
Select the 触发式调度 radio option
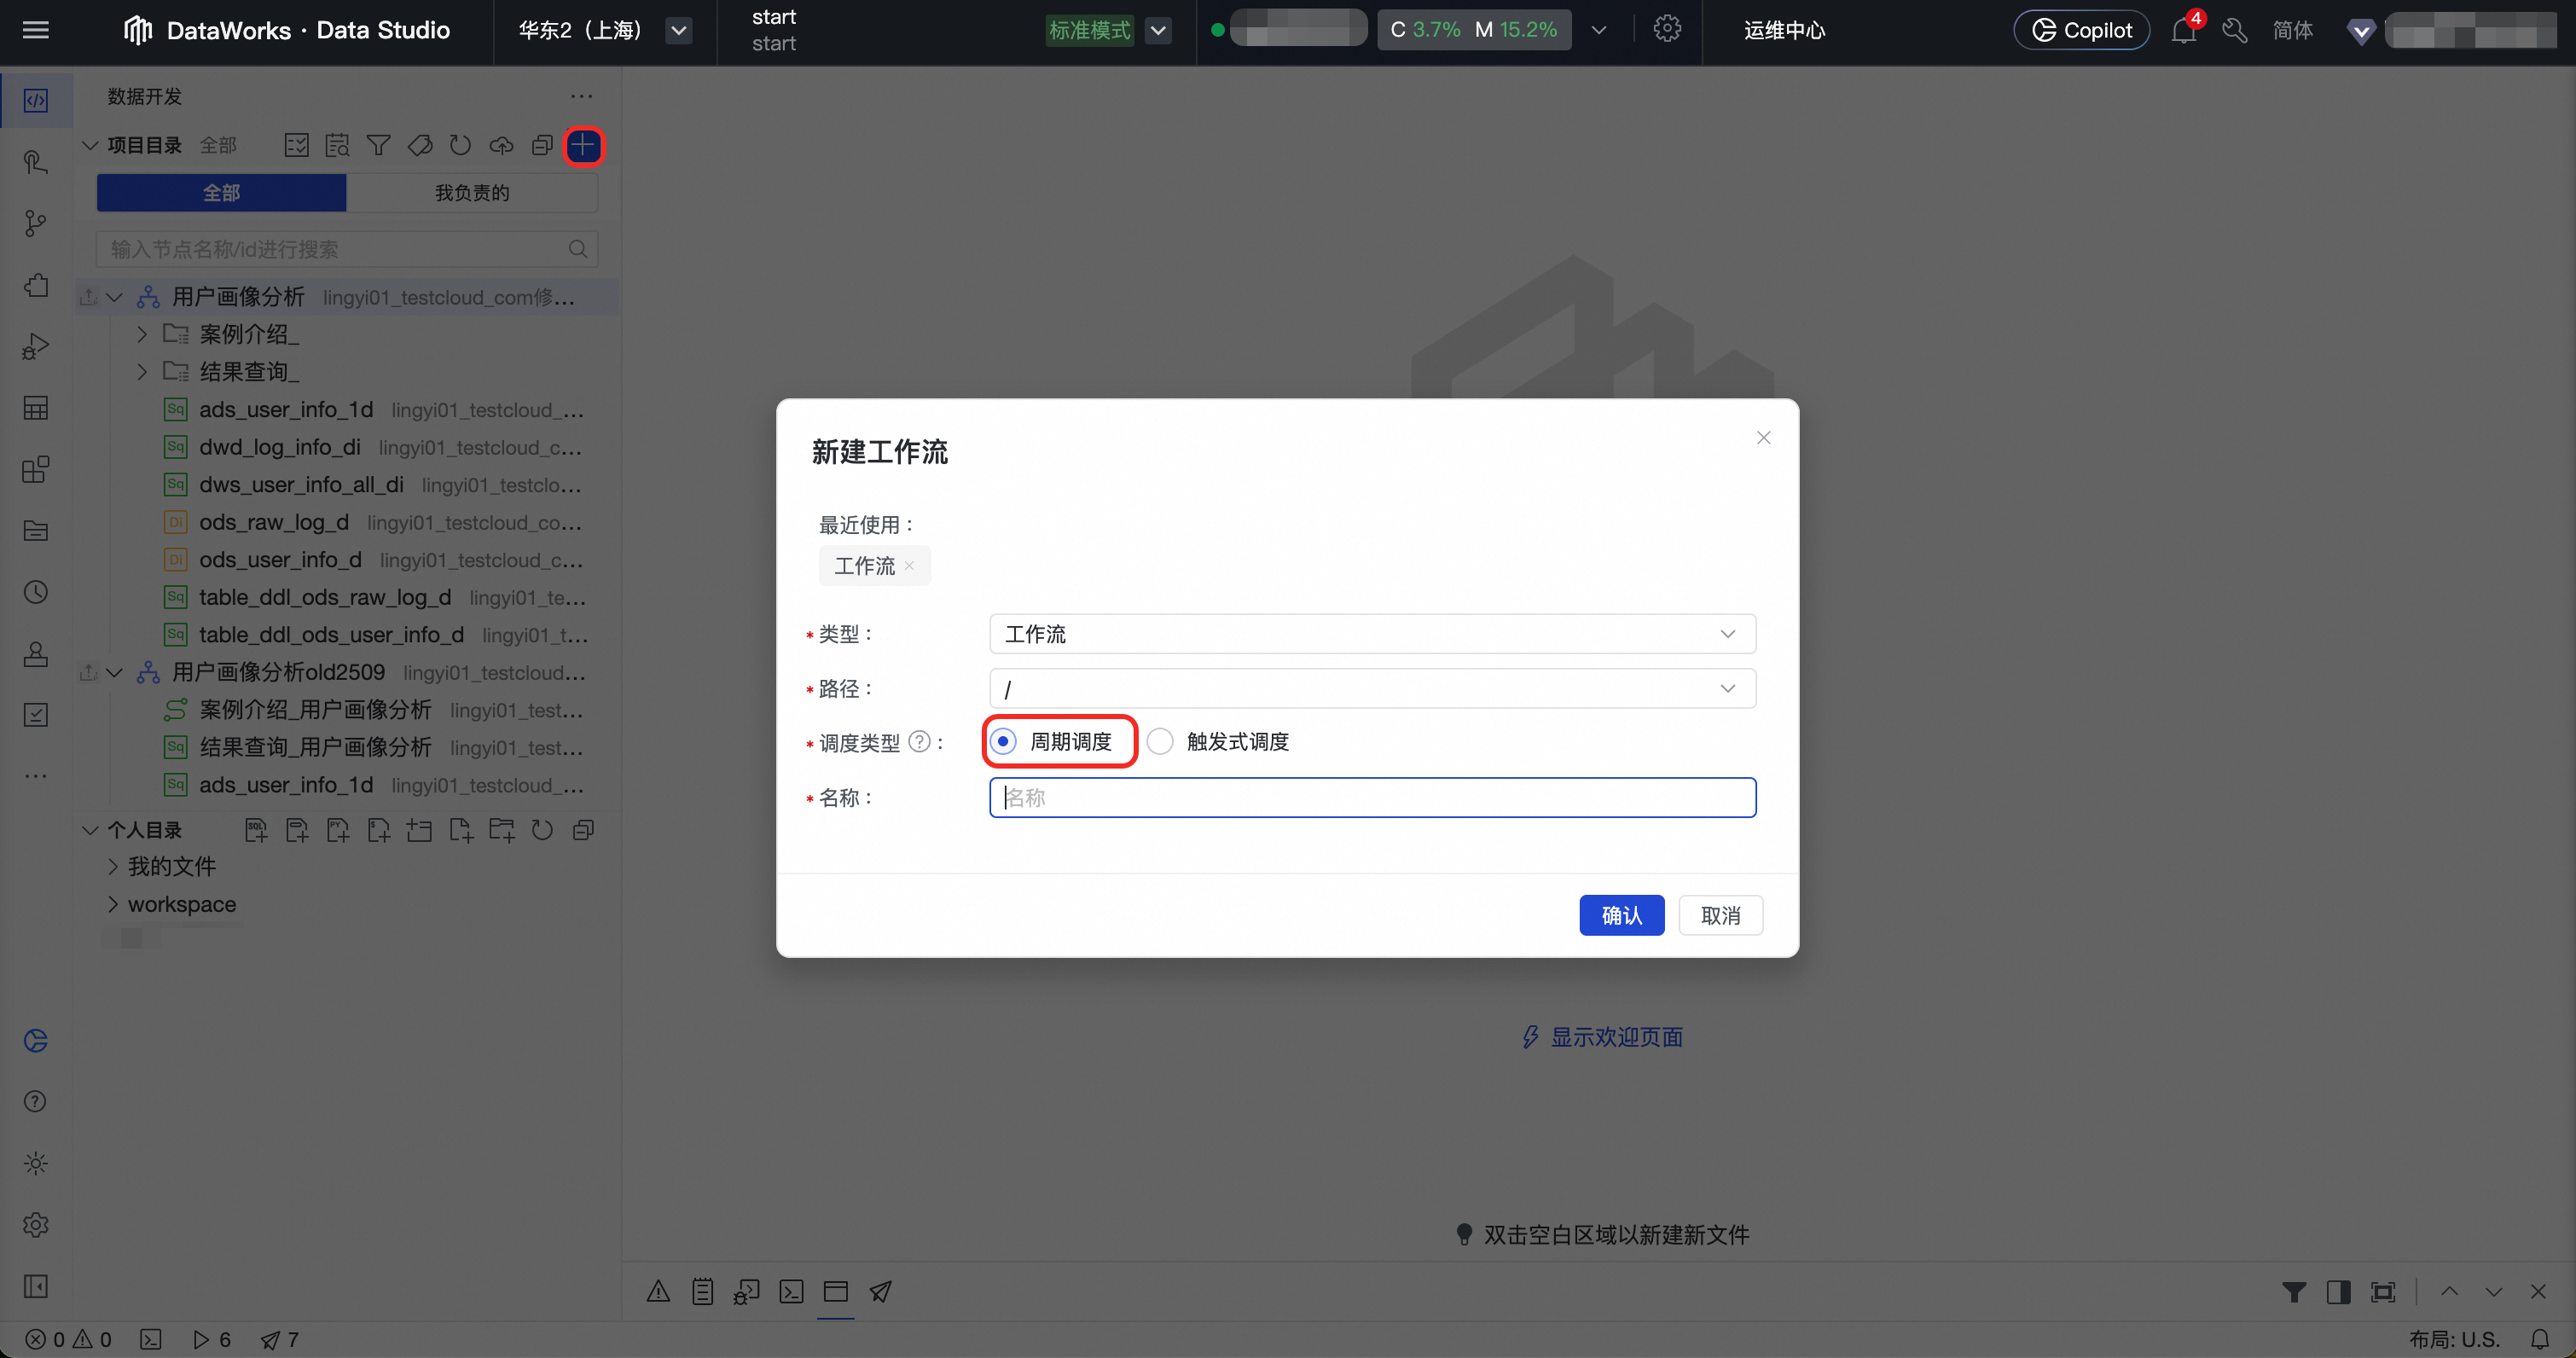(1160, 741)
